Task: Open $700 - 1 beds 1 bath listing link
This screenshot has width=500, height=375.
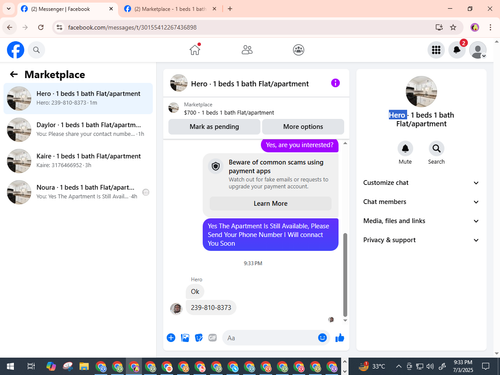Action: pyautogui.click(x=229, y=113)
